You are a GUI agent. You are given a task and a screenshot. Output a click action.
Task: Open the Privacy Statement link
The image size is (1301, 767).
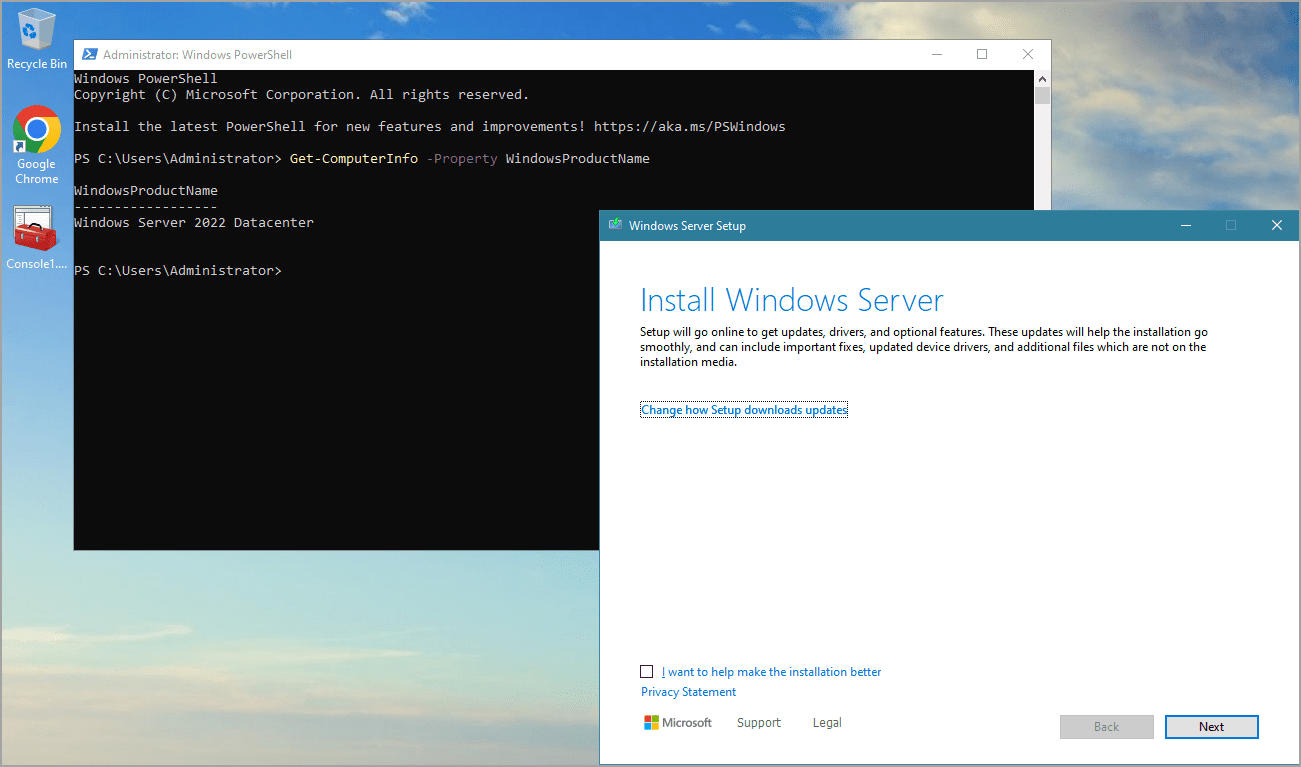click(688, 692)
